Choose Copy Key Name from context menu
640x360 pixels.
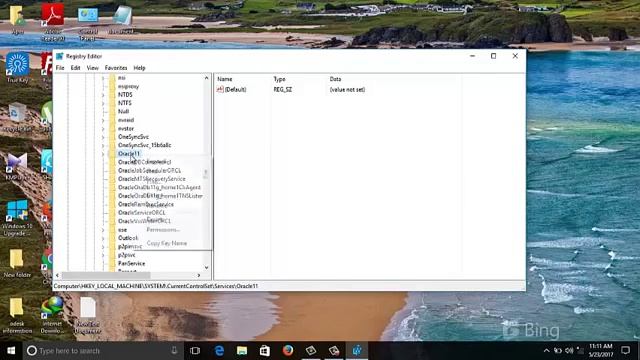point(167,243)
